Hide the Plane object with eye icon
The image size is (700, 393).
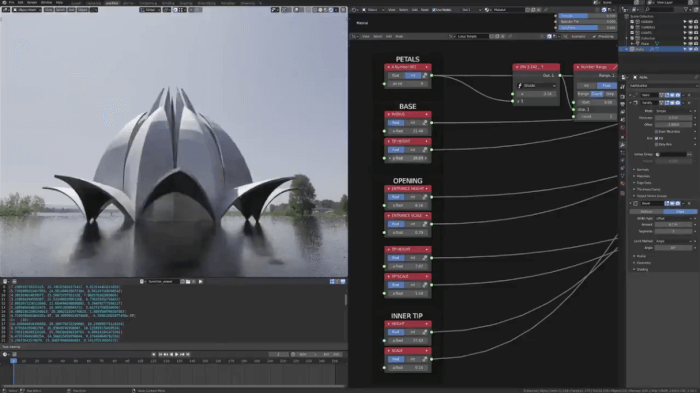click(x=691, y=44)
